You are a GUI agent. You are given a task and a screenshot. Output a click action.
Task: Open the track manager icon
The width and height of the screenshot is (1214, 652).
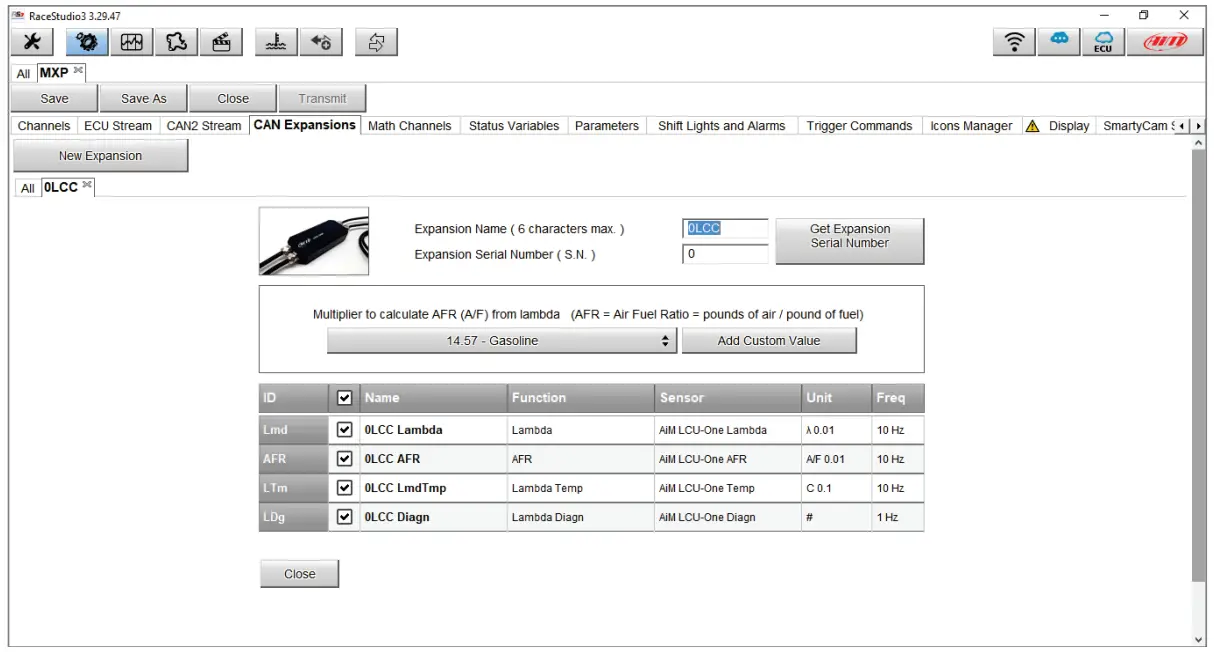click(x=175, y=42)
